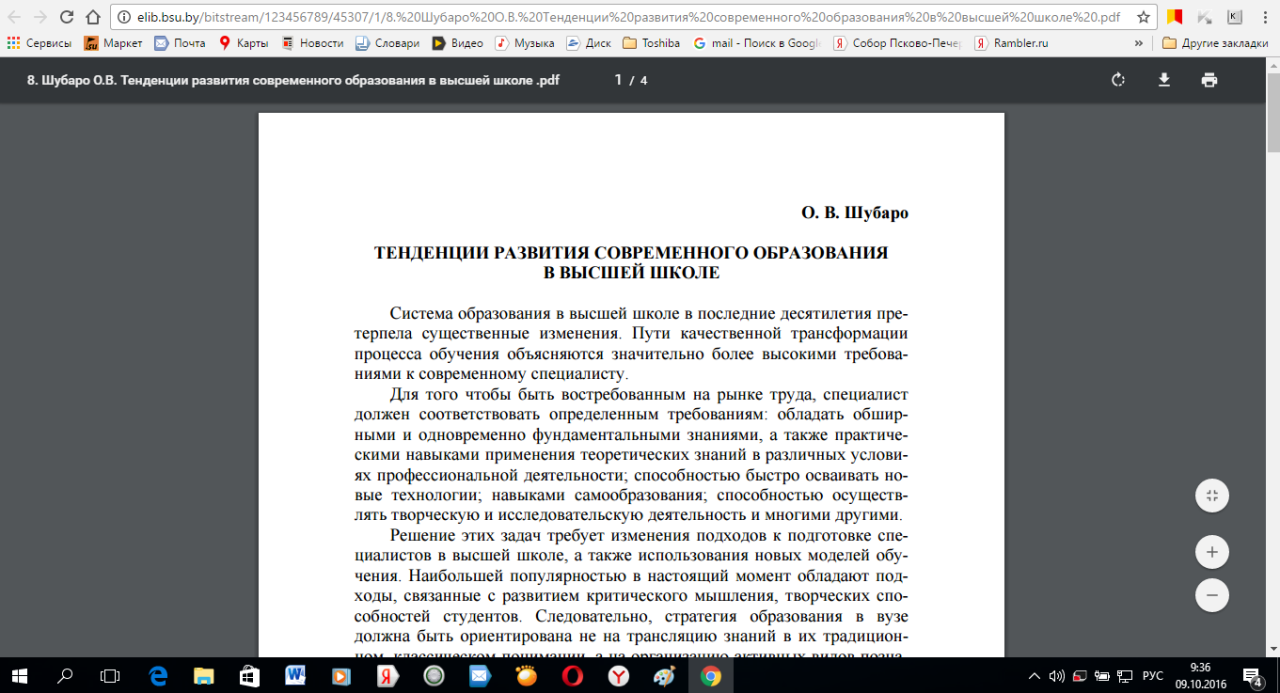Viewport: 1280px width, 693px height.
Task: Open the Toshiba bookmarks folder
Action: tap(651, 43)
